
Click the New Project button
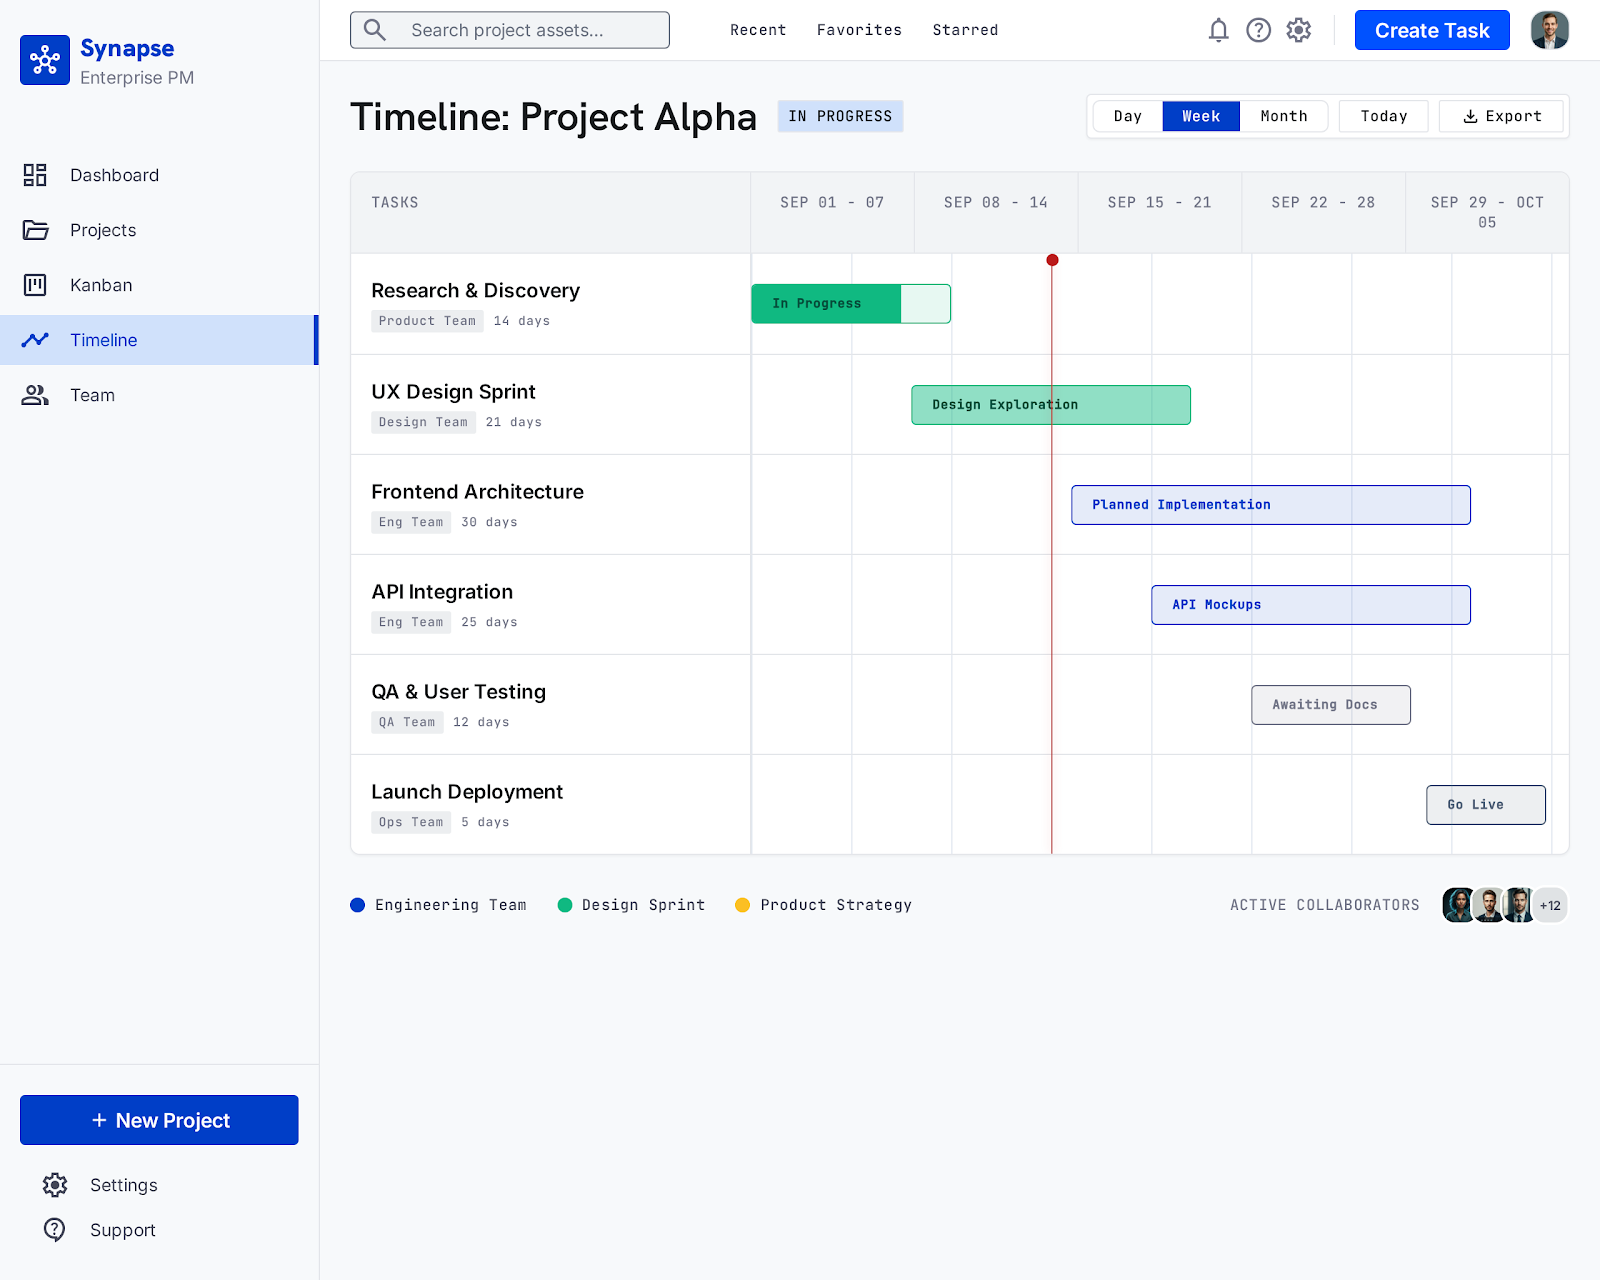pyautogui.click(x=159, y=1120)
